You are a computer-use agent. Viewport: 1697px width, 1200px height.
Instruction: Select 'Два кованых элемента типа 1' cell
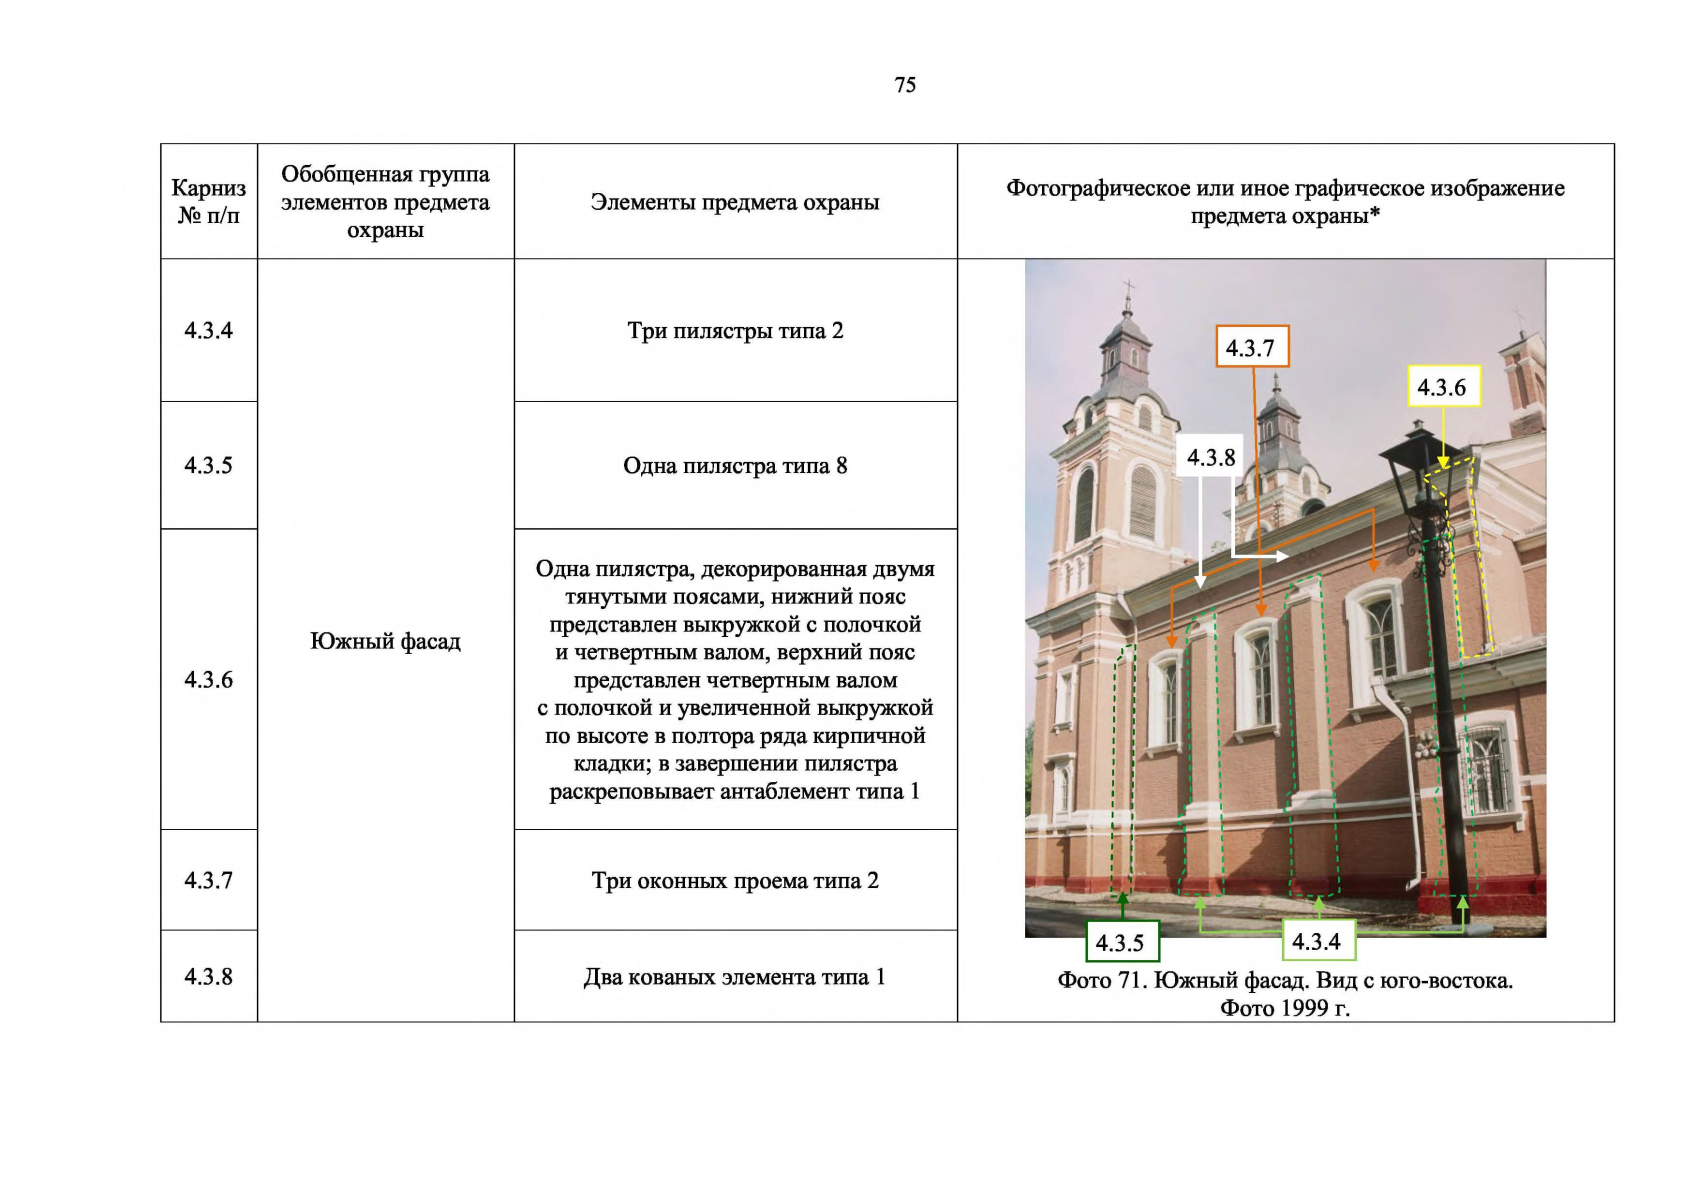(735, 977)
